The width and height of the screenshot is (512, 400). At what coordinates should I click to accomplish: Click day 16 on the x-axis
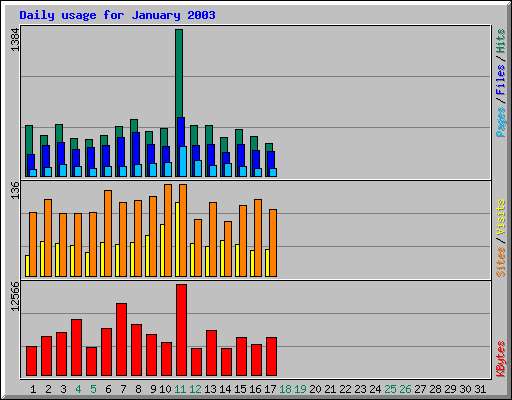tap(255, 389)
